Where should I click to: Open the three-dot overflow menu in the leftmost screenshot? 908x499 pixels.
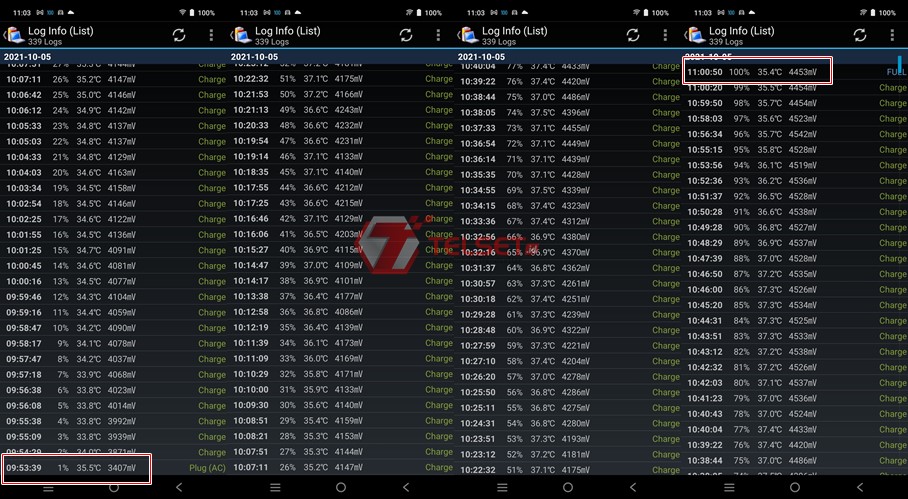click(212, 35)
